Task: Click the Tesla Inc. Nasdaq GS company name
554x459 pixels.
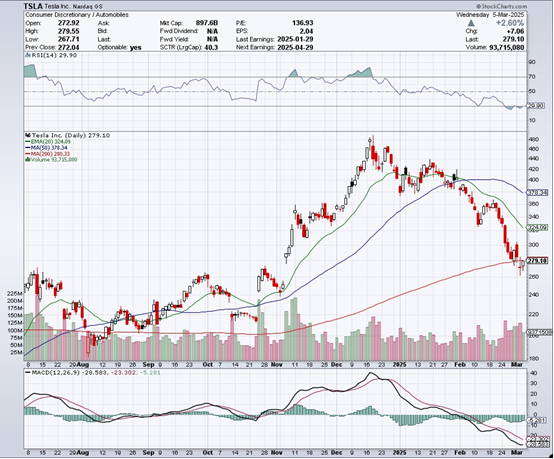Action: 74,7
